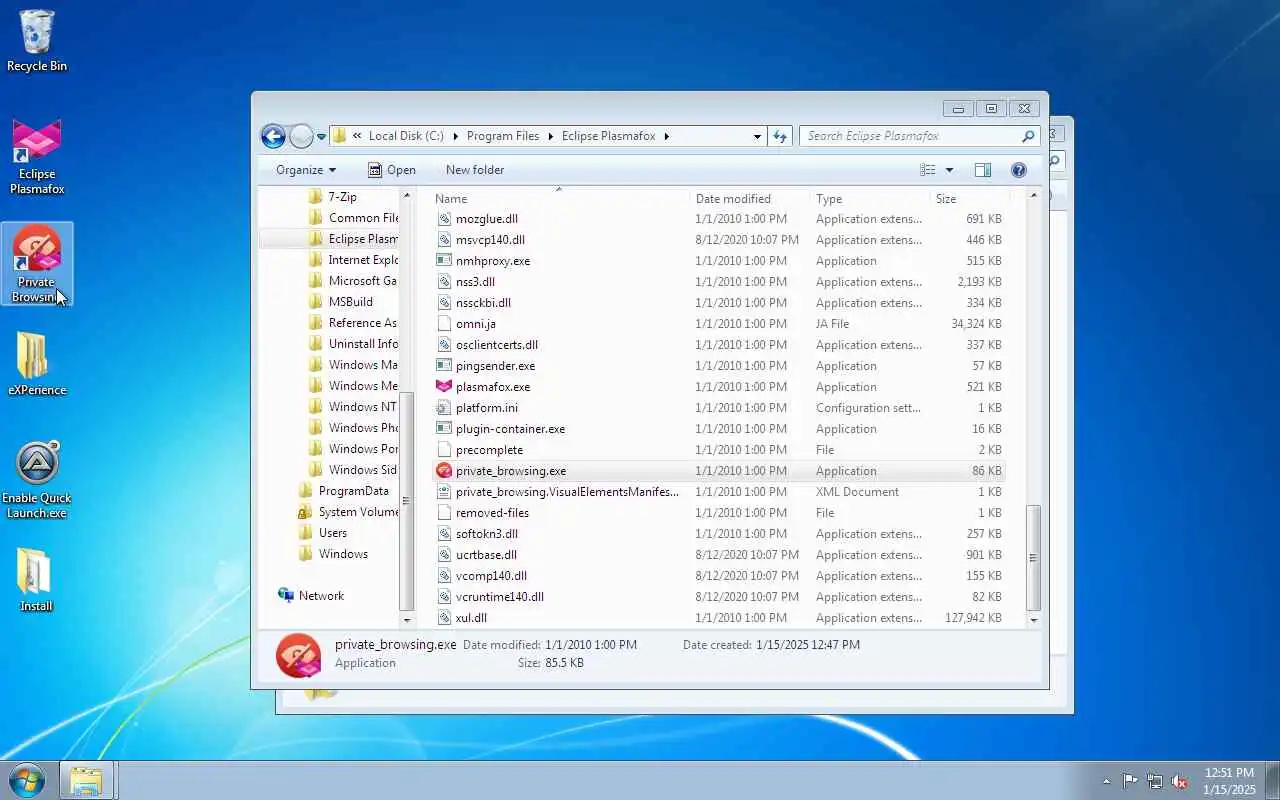This screenshot has height=800, width=1280.
Task: Click the muted volume tray icon
Action: (x=1180, y=781)
